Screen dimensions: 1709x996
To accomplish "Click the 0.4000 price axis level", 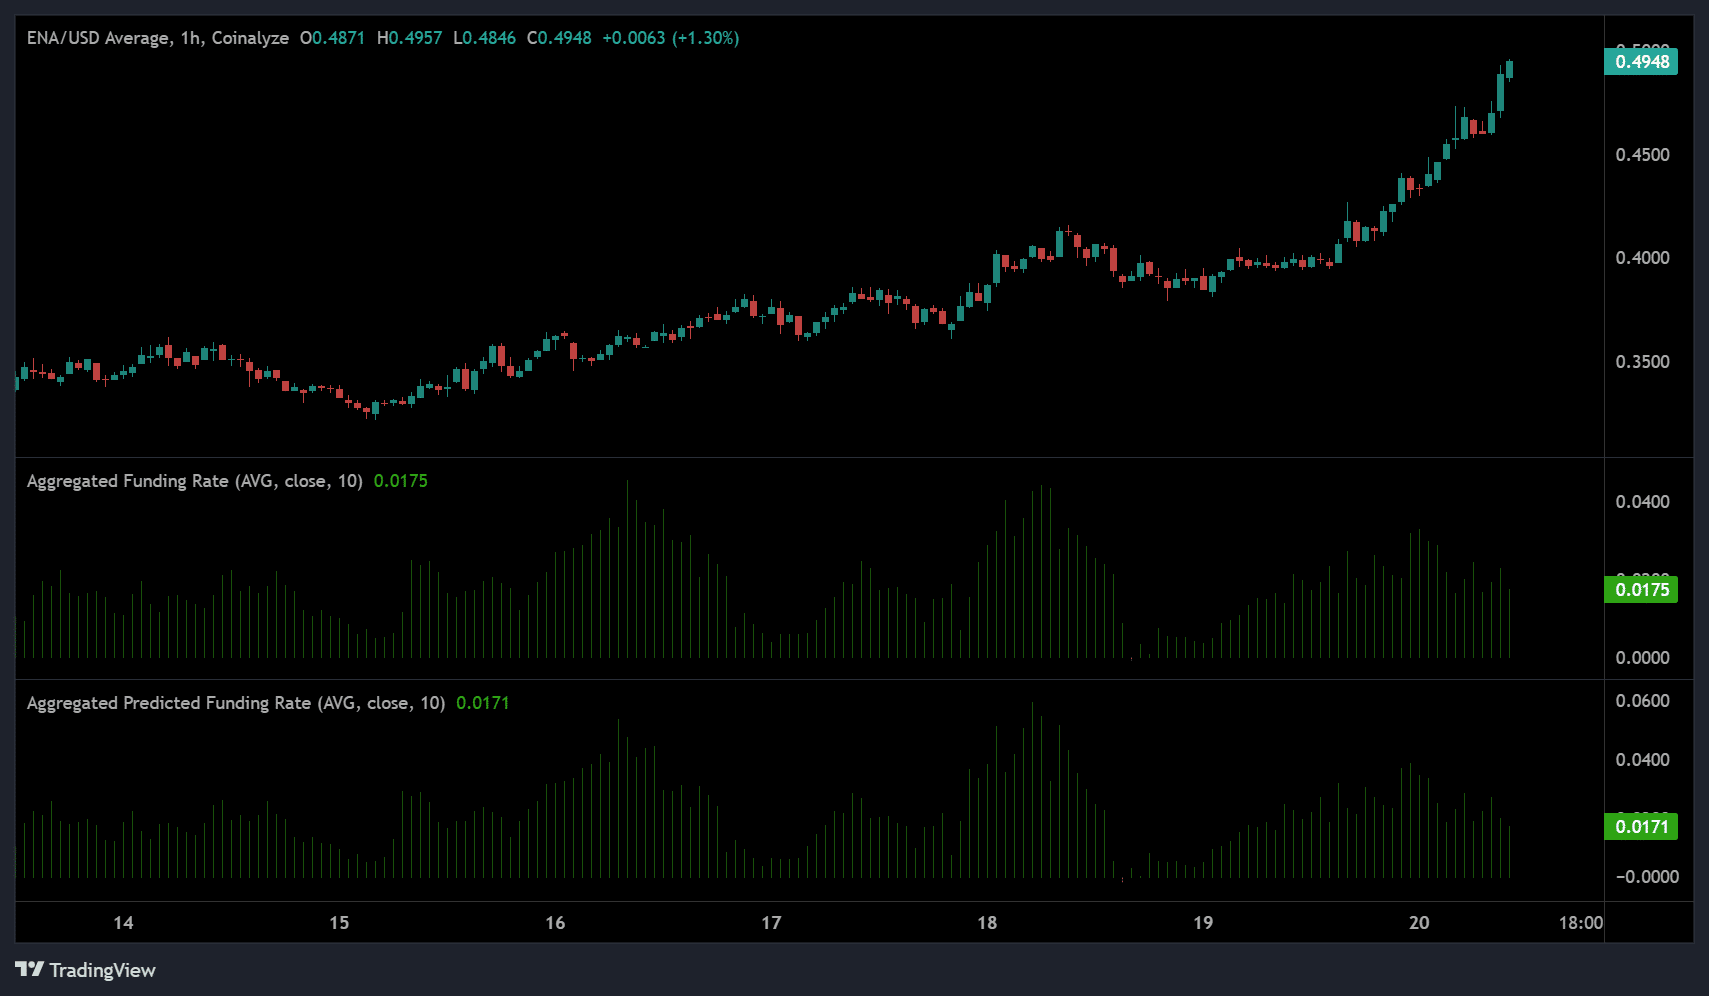I will coord(1642,258).
